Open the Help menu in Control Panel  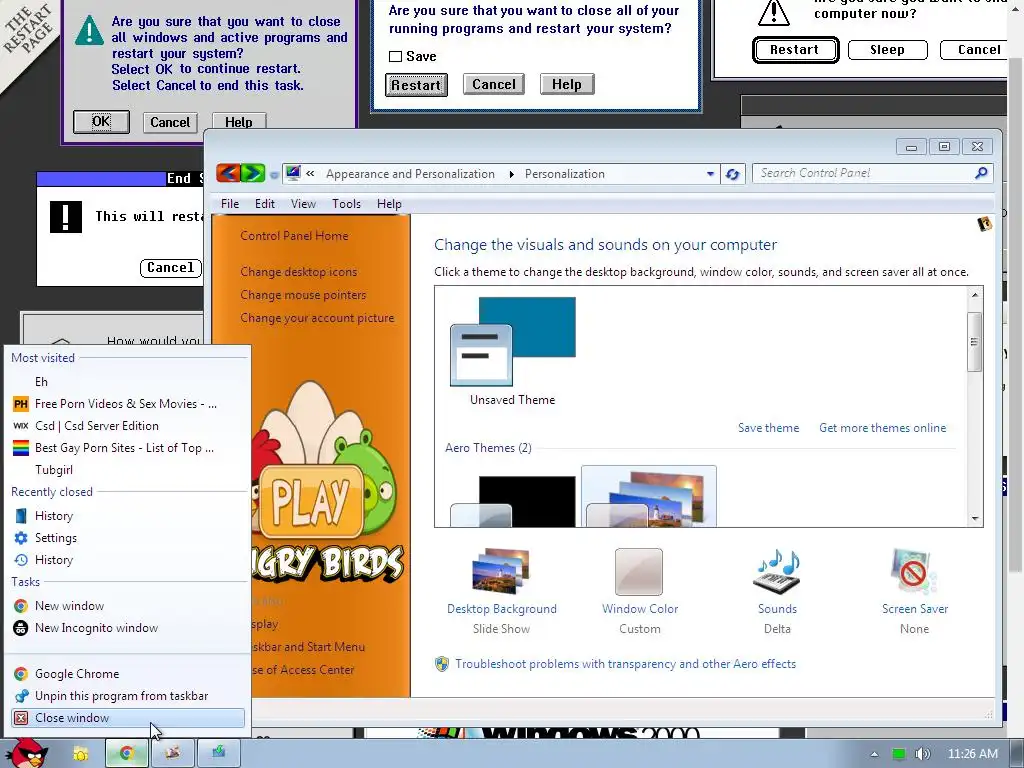point(389,204)
